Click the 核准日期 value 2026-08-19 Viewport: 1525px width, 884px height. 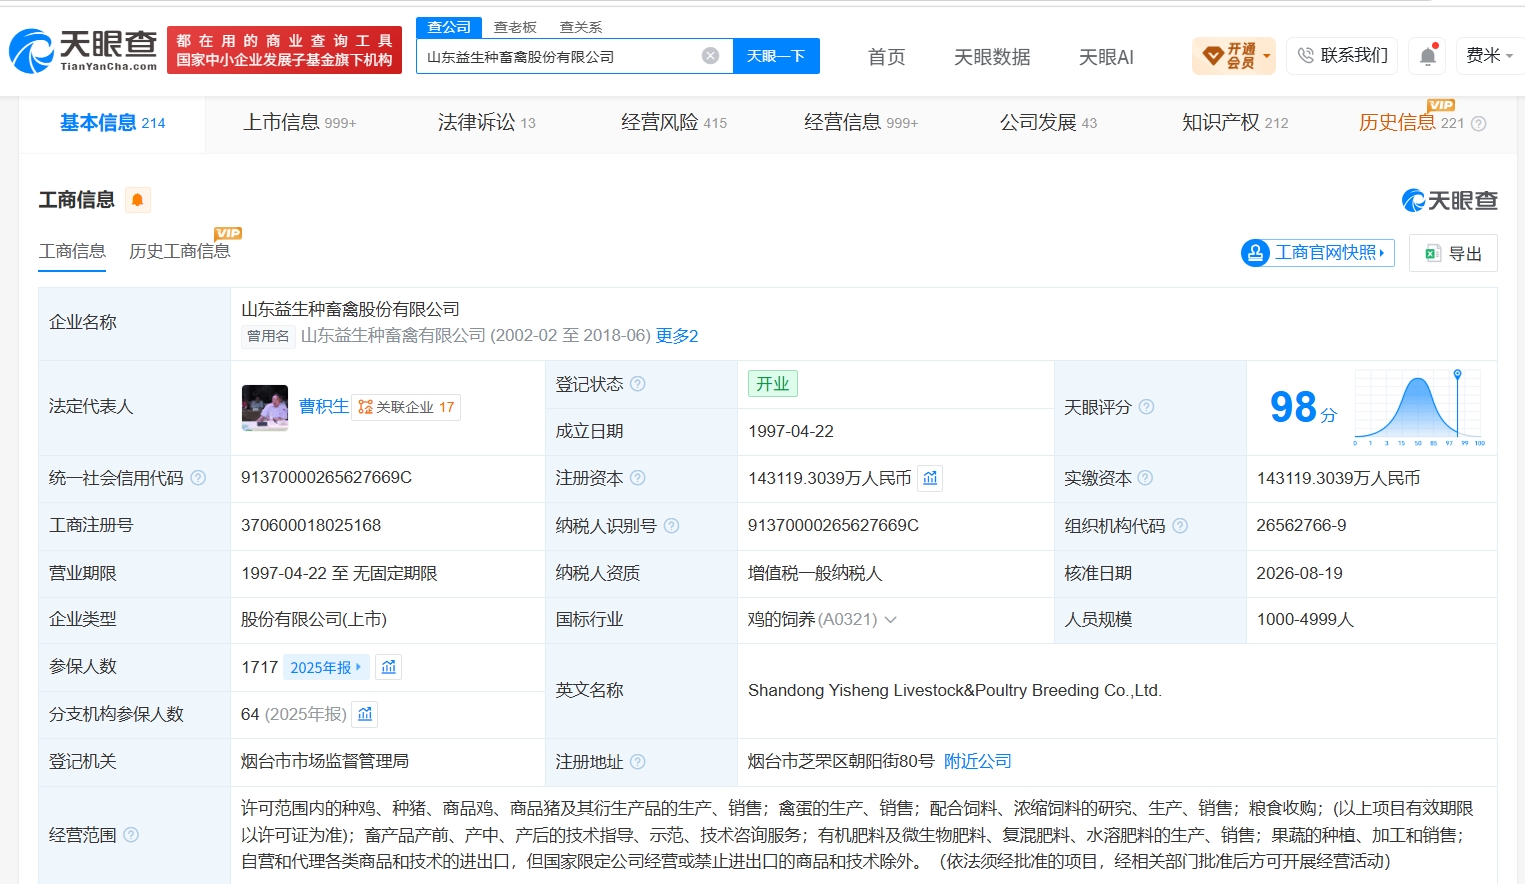pos(1300,574)
